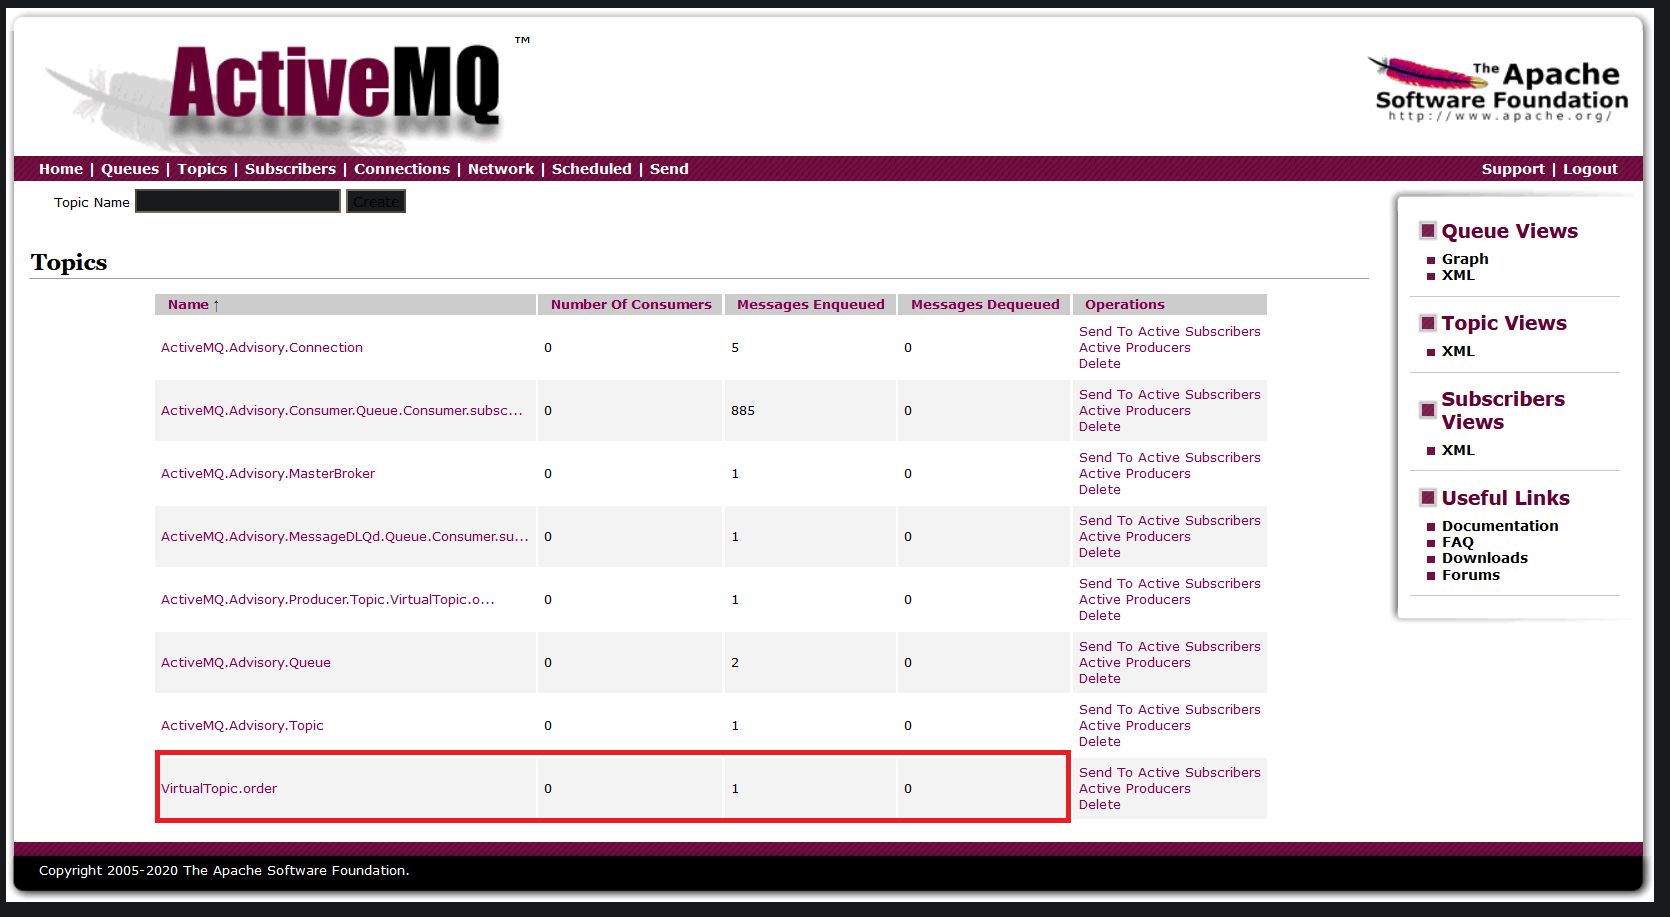Click enqueued count 5 for ActiveMQ.Advisory.Connection
Screen dimensions: 1670x917
click(x=735, y=347)
